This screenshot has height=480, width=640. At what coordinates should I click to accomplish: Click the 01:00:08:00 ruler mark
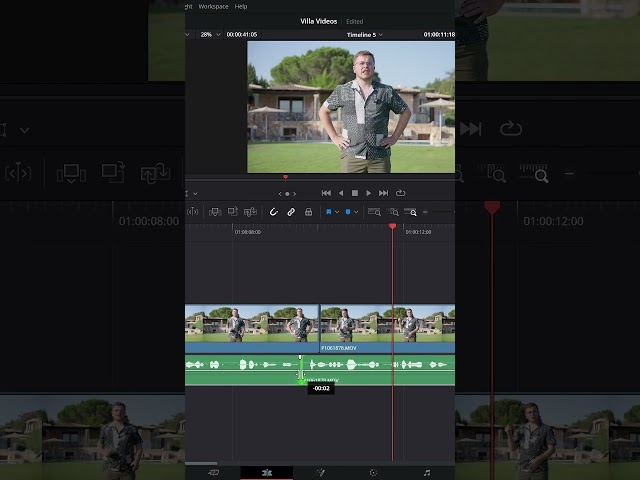(248, 232)
